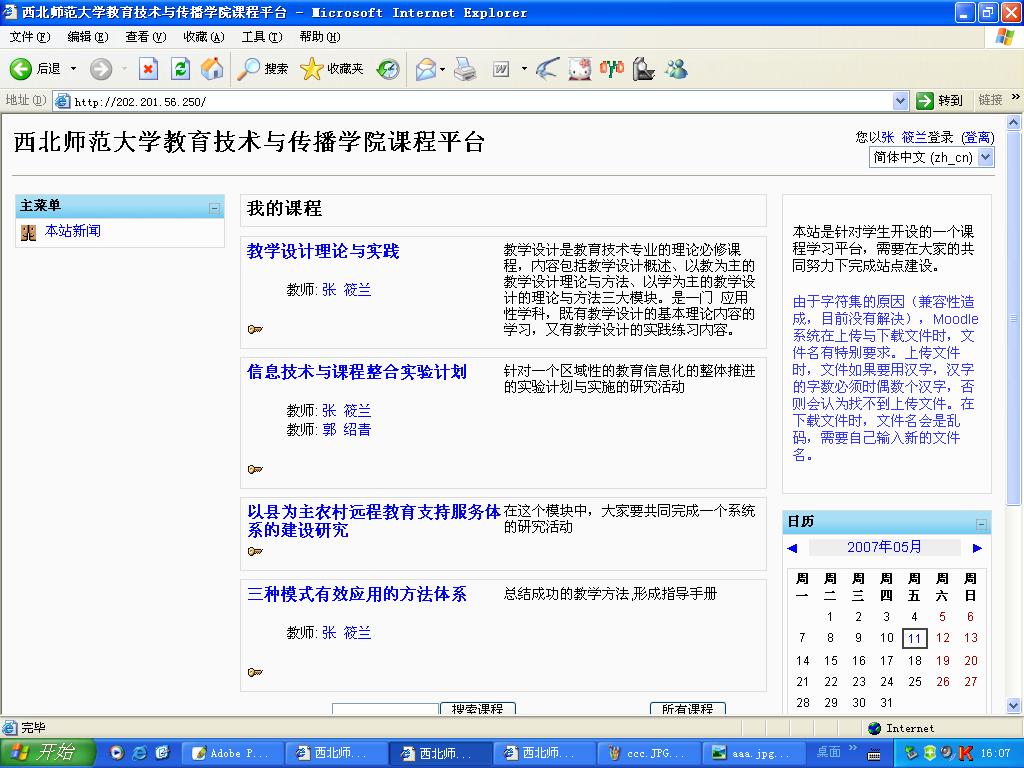Viewport: 1024px width, 768px height.
Task: Click the red K tray icon
Action: tap(965, 754)
